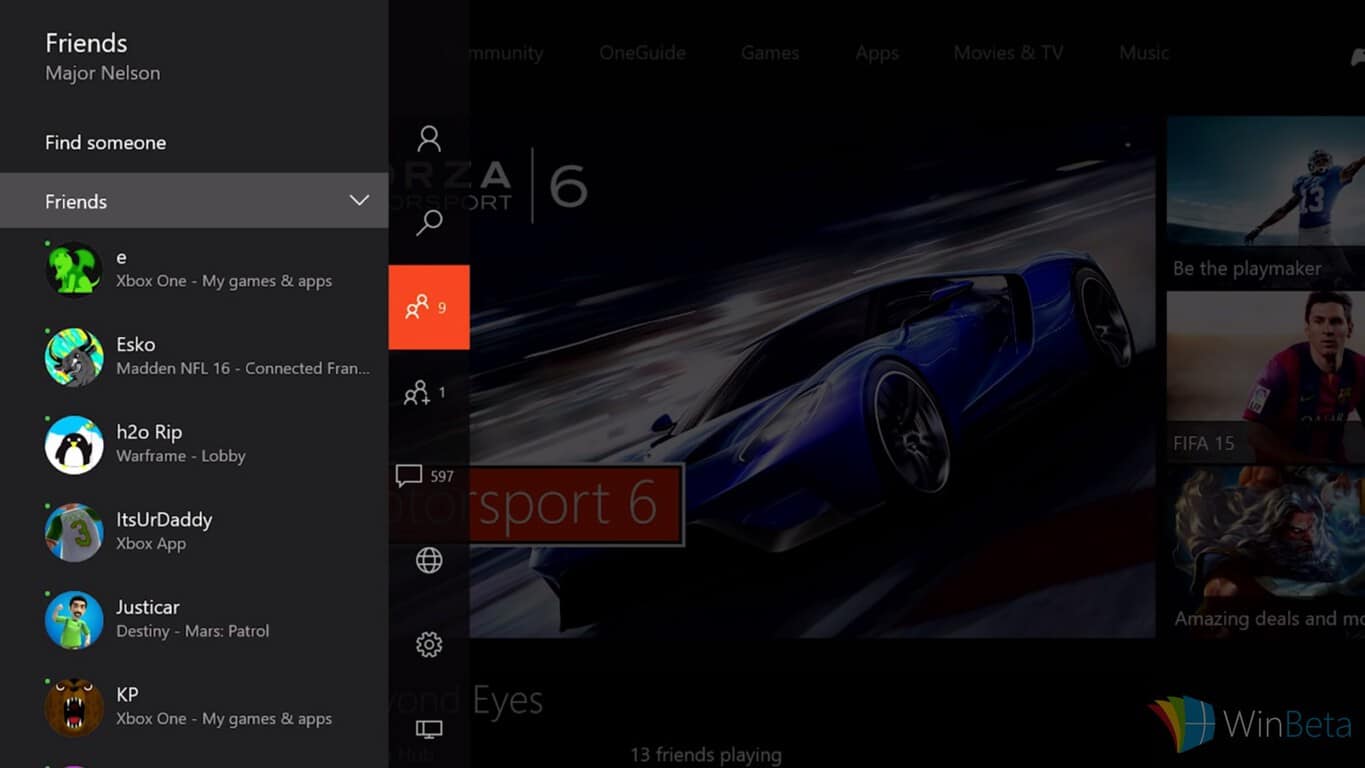Select Find someone option
1365x768 pixels.
click(105, 143)
